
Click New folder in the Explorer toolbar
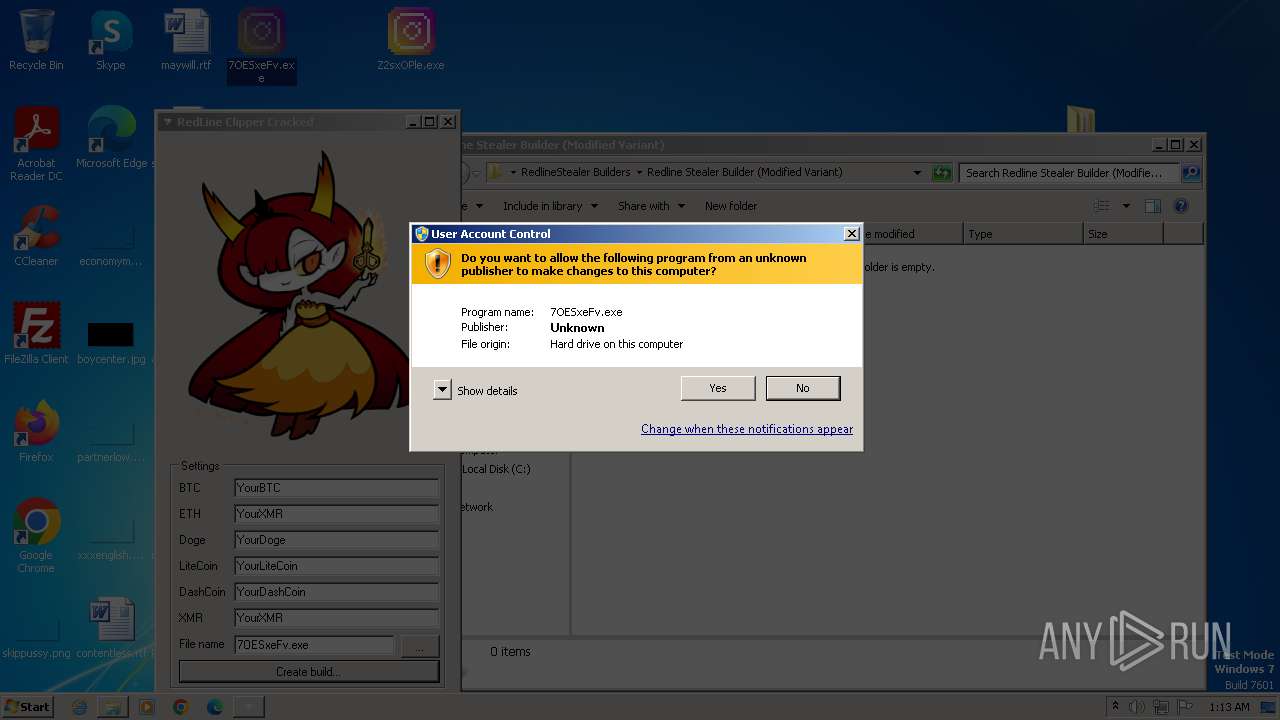(x=731, y=206)
